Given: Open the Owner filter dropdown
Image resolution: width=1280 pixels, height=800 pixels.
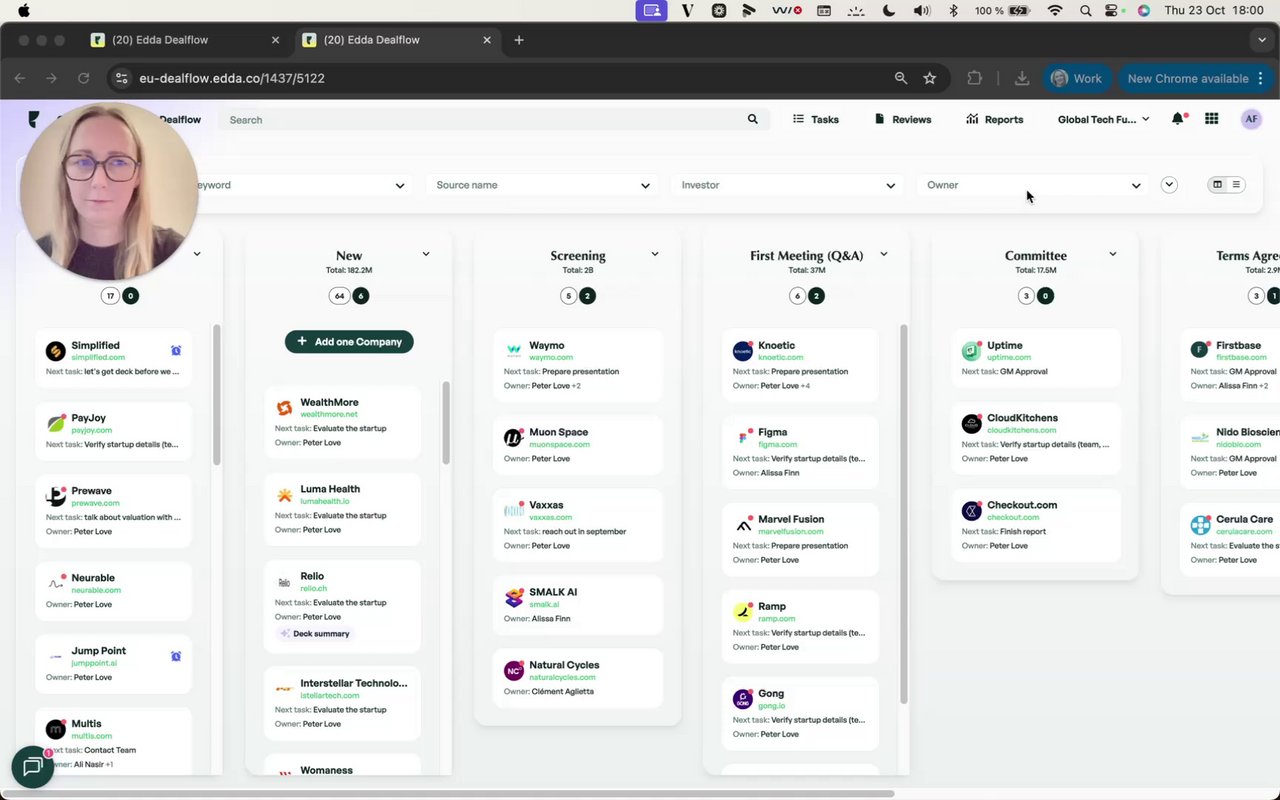Looking at the screenshot, I should click(1033, 185).
